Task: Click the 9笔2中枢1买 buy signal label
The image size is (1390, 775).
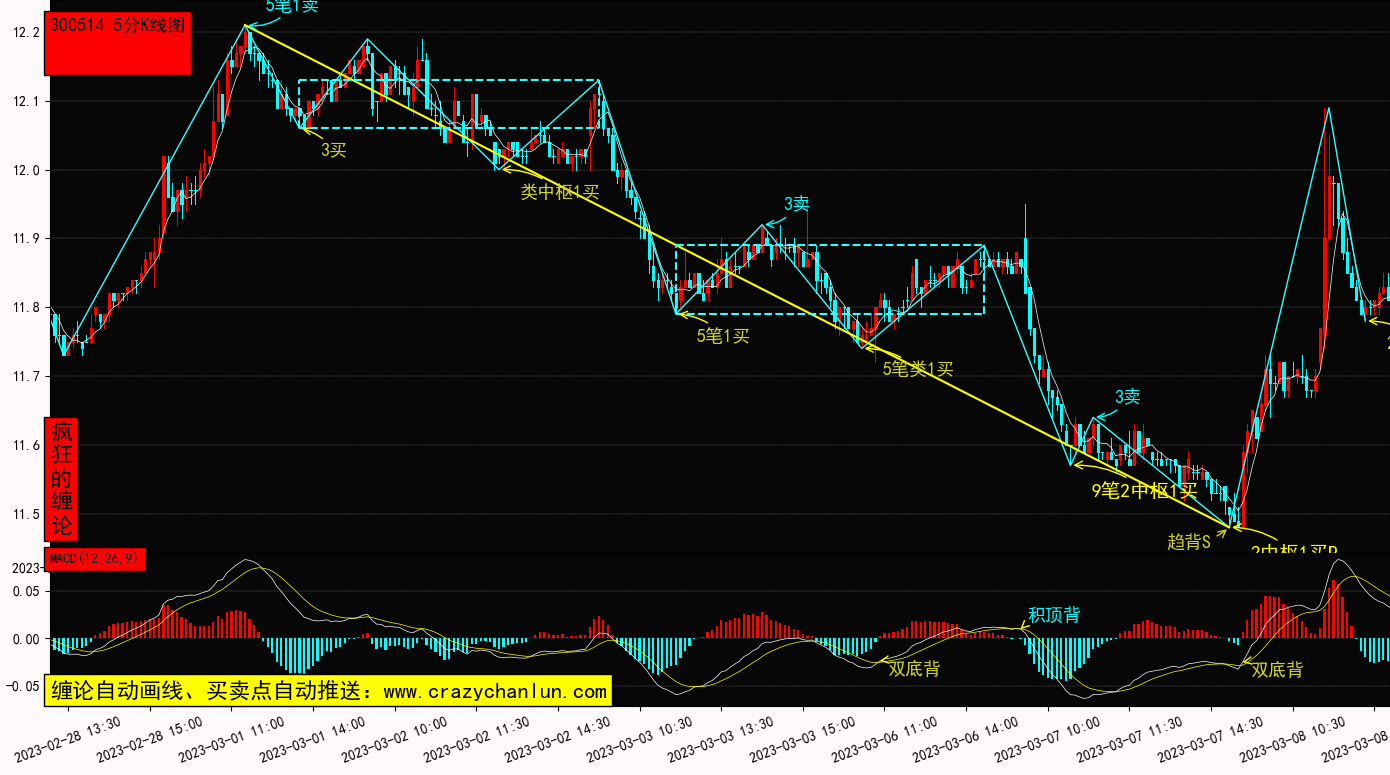Action: click(1143, 490)
